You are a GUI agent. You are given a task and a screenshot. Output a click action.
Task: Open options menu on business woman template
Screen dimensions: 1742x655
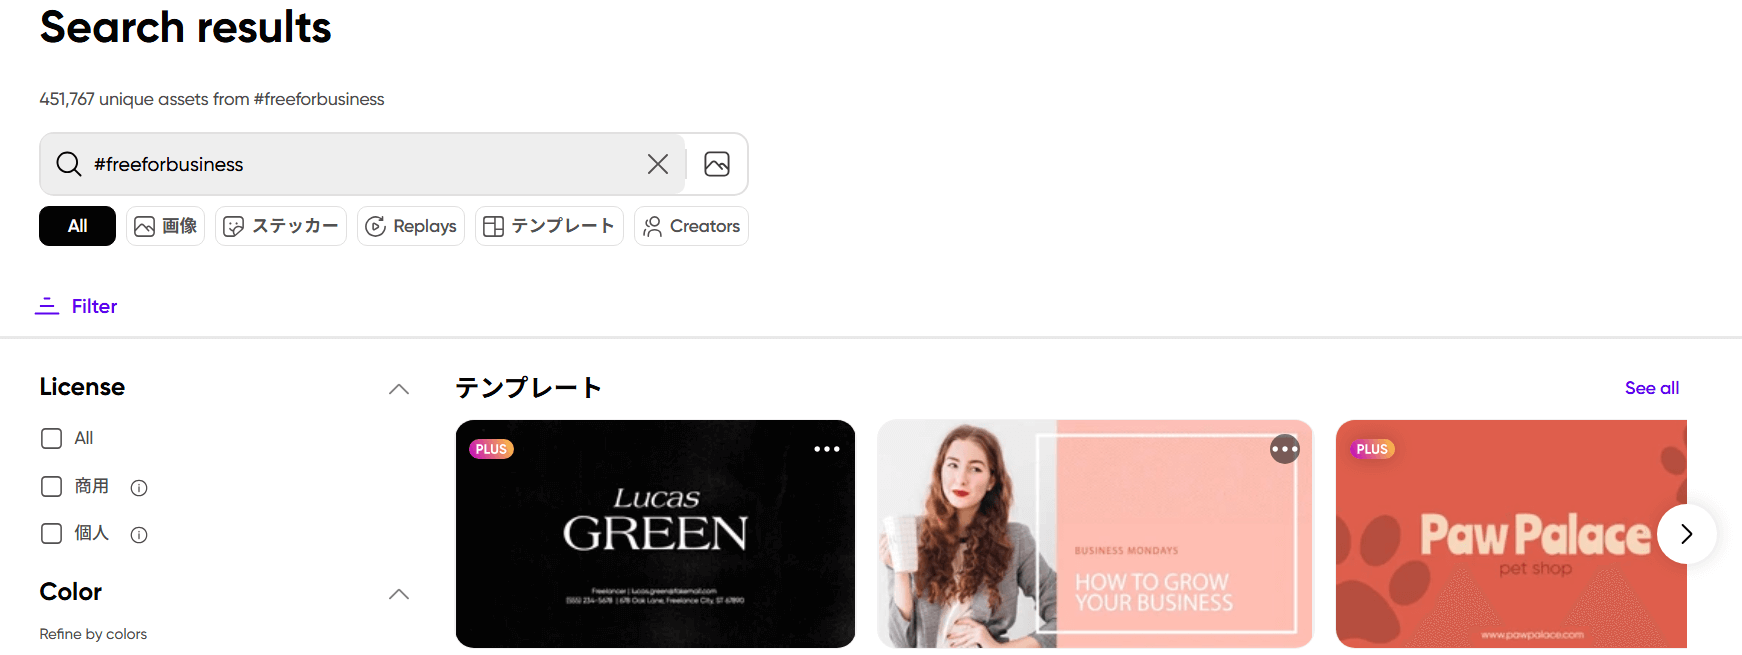(1284, 449)
